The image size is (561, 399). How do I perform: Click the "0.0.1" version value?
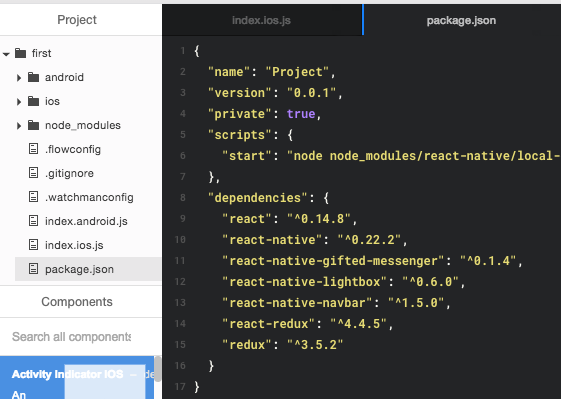click(x=311, y=93)
